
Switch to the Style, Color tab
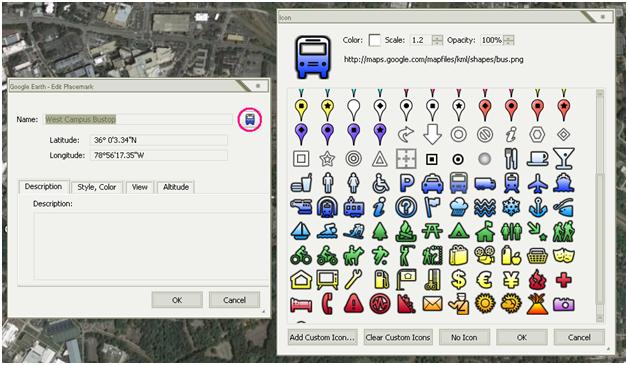tap(97, 187)
